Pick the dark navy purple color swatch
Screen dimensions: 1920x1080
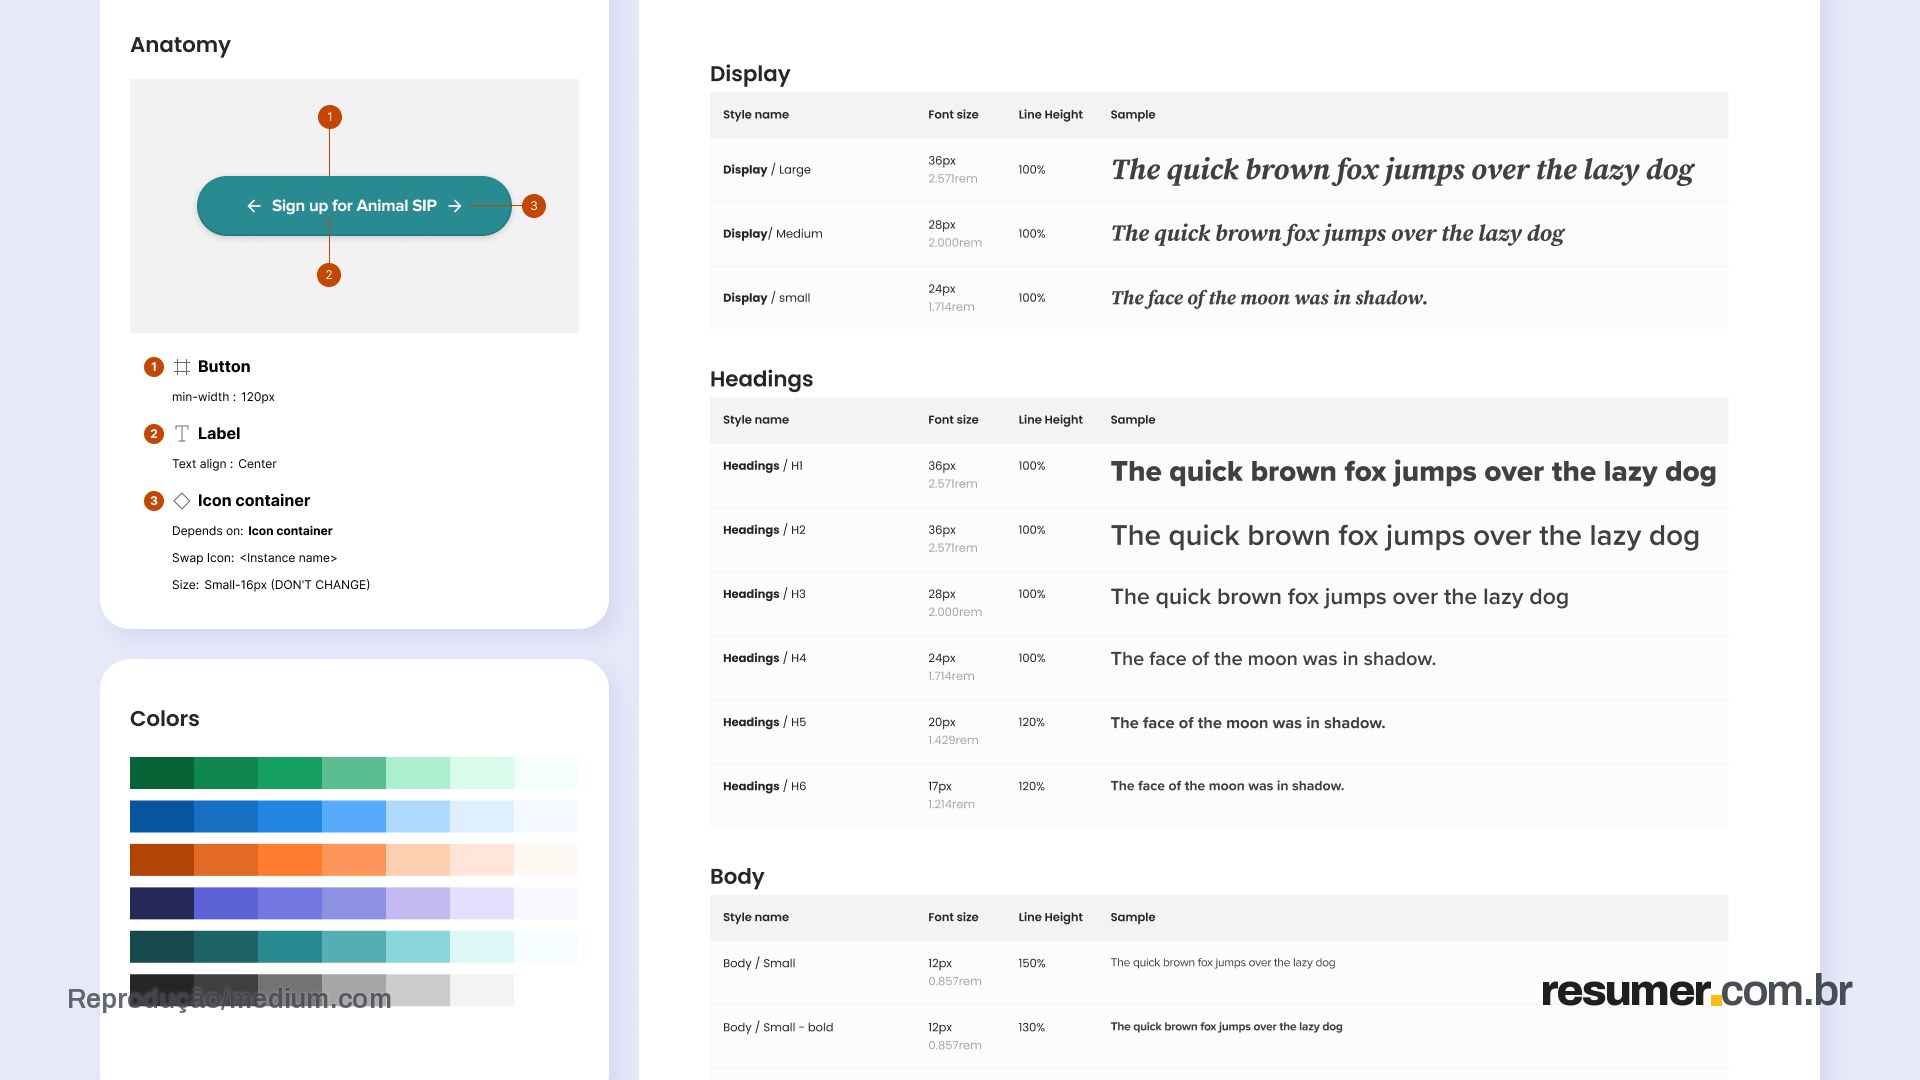click(162, 903)
